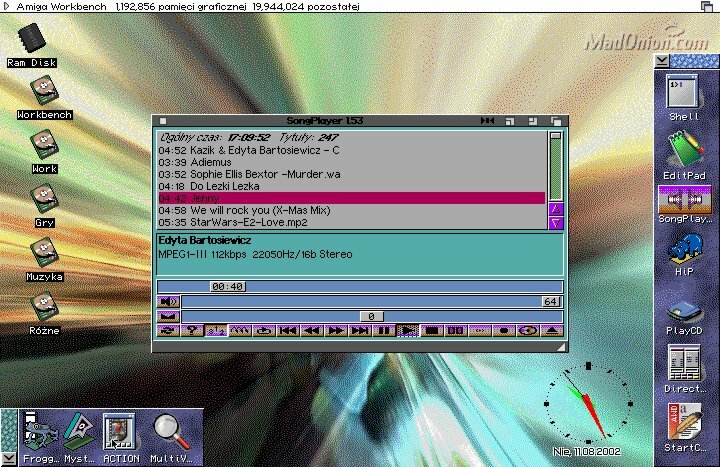Click the play button in SongPlayer

408,331
